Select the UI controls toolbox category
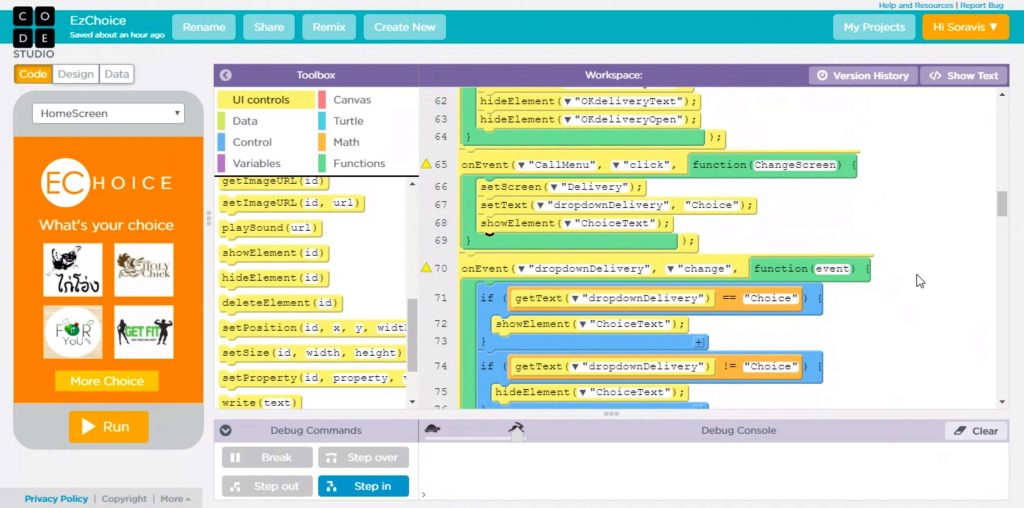 266,100
